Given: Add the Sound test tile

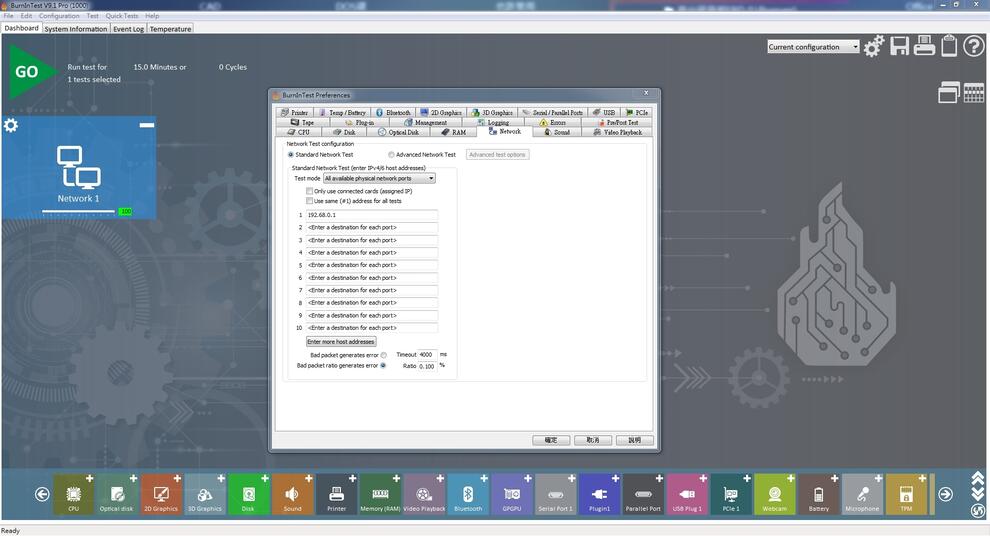Looking at the screenshot, I should [309, 479].
